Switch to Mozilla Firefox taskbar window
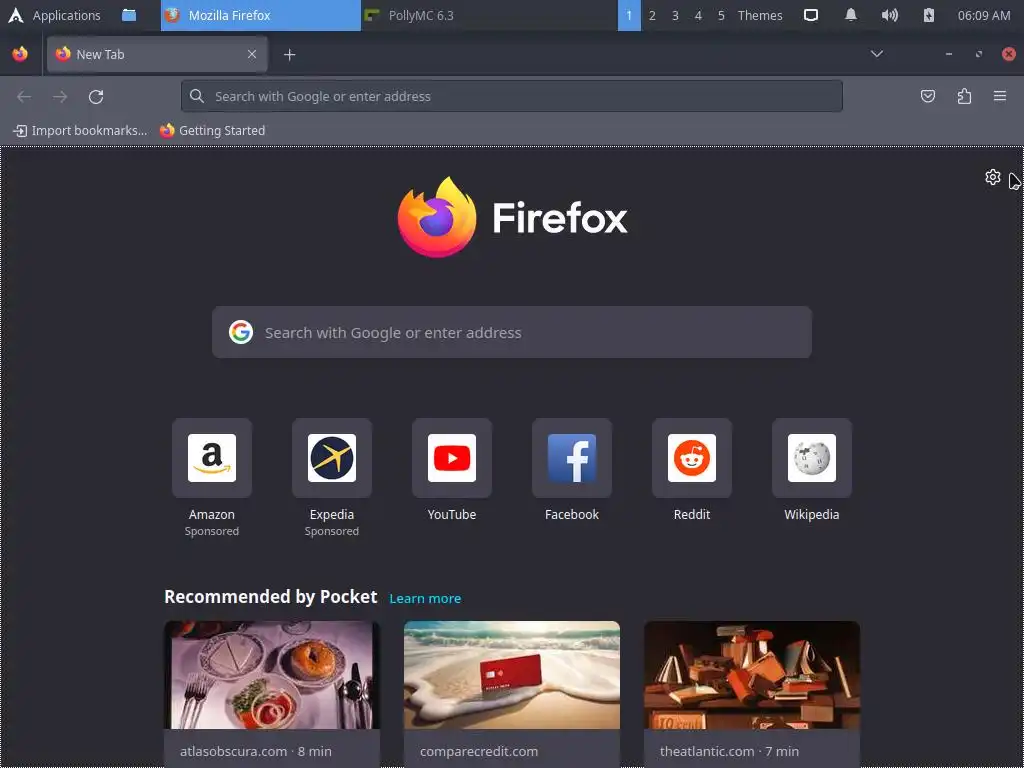 pos(261,15)
